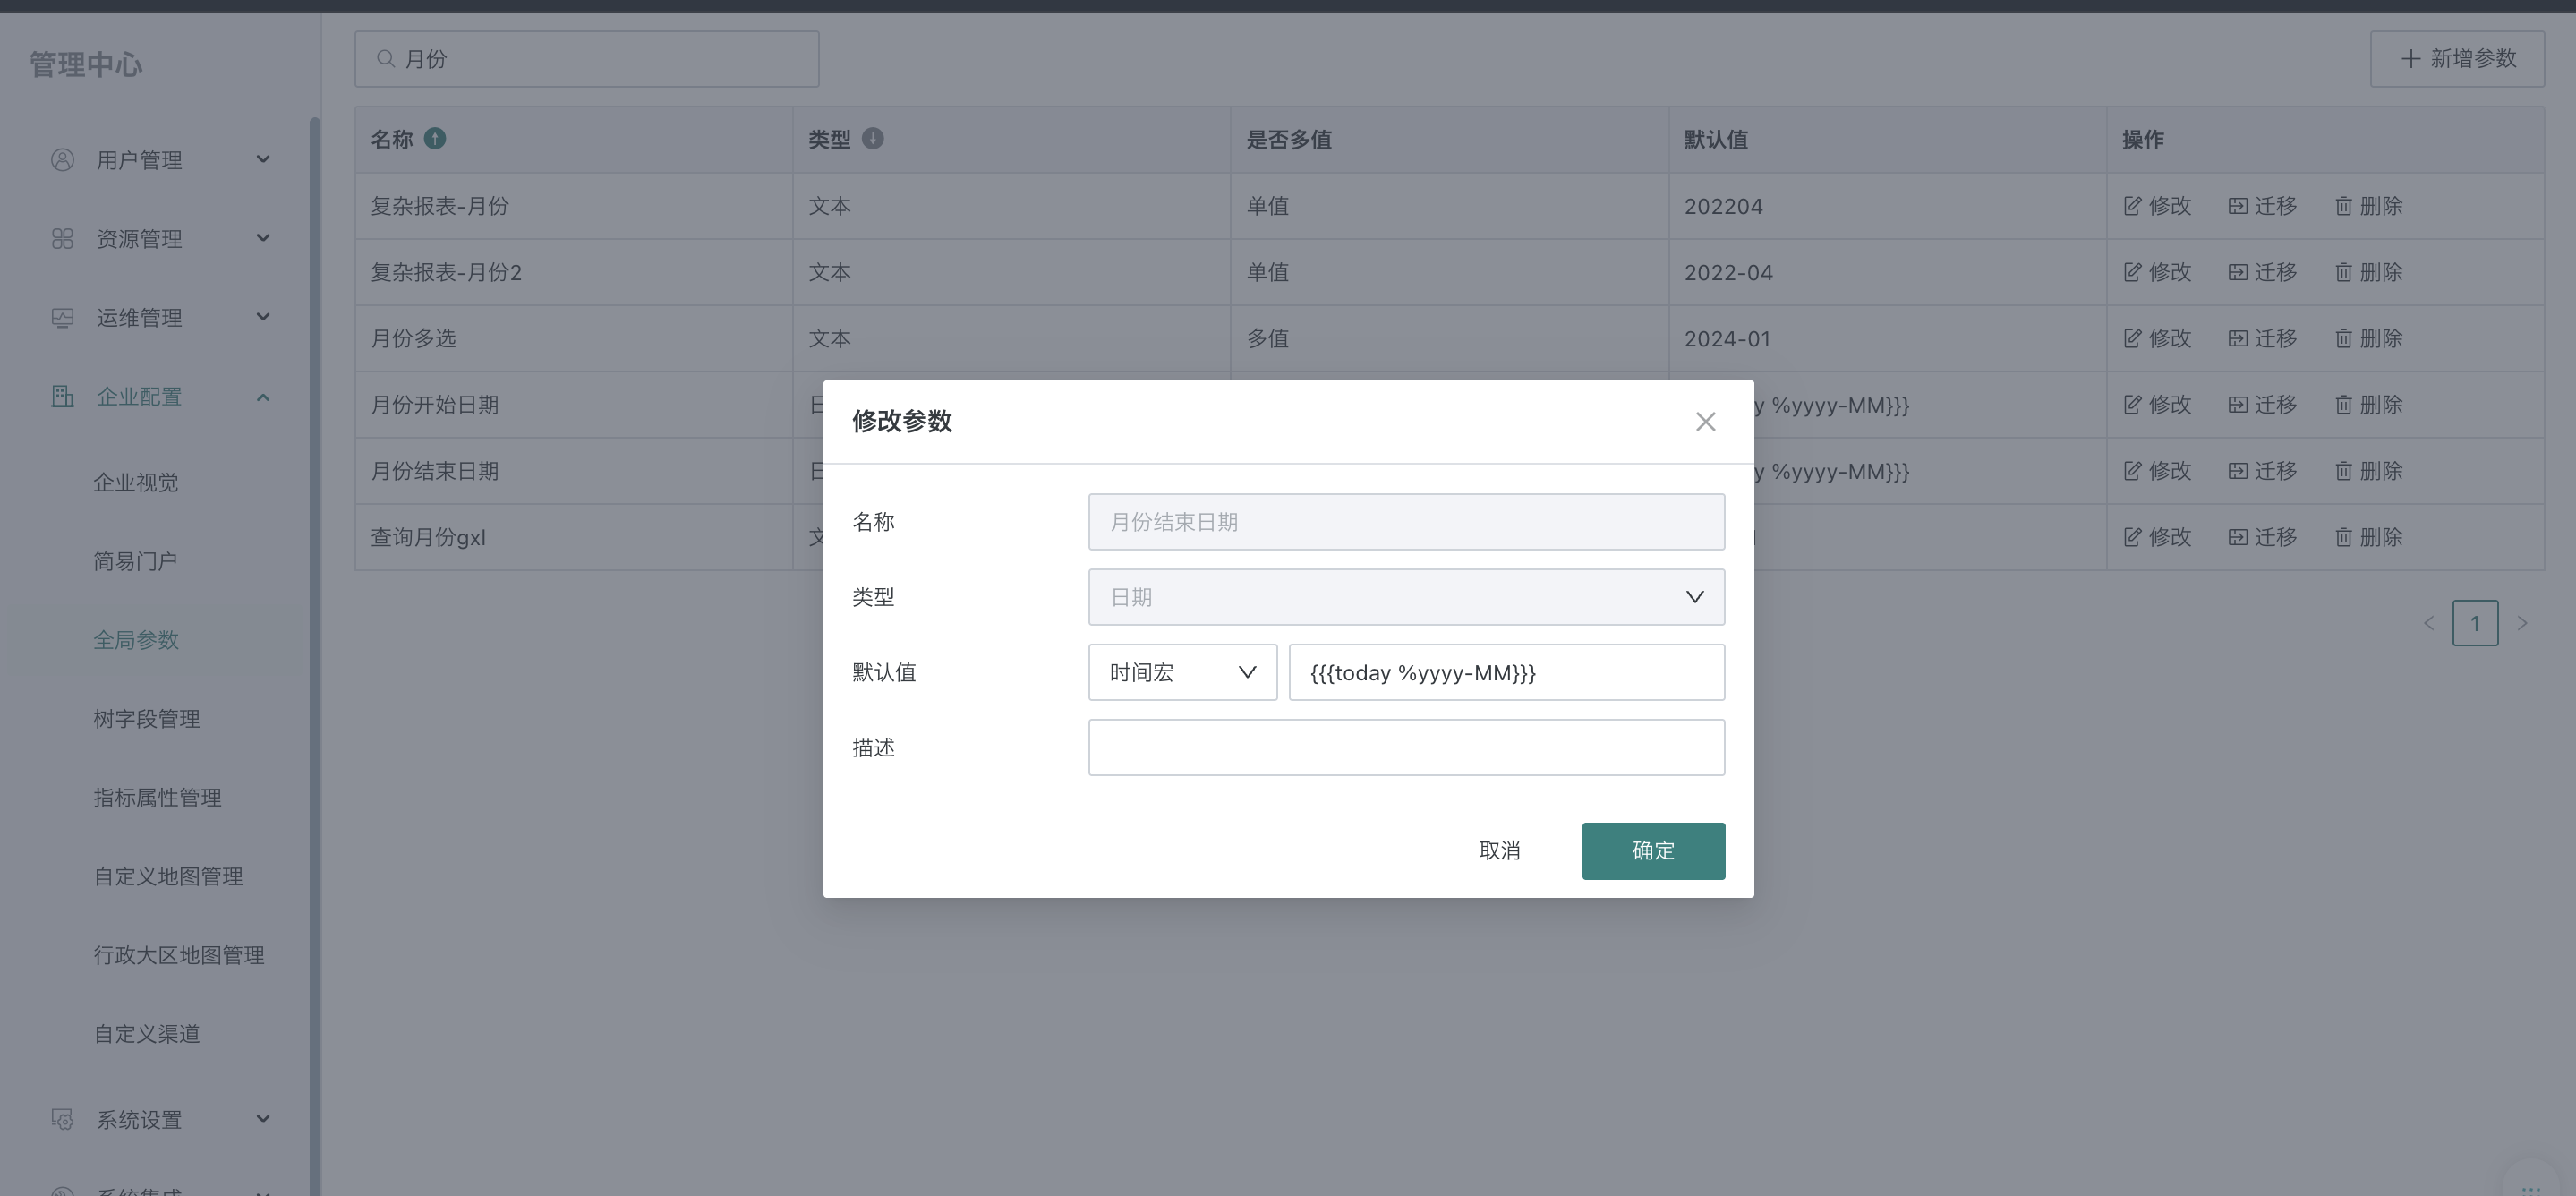Click the 资源管理 sidebar icon
Screen dimensions: 2576x1196
[x=62, y=238]
